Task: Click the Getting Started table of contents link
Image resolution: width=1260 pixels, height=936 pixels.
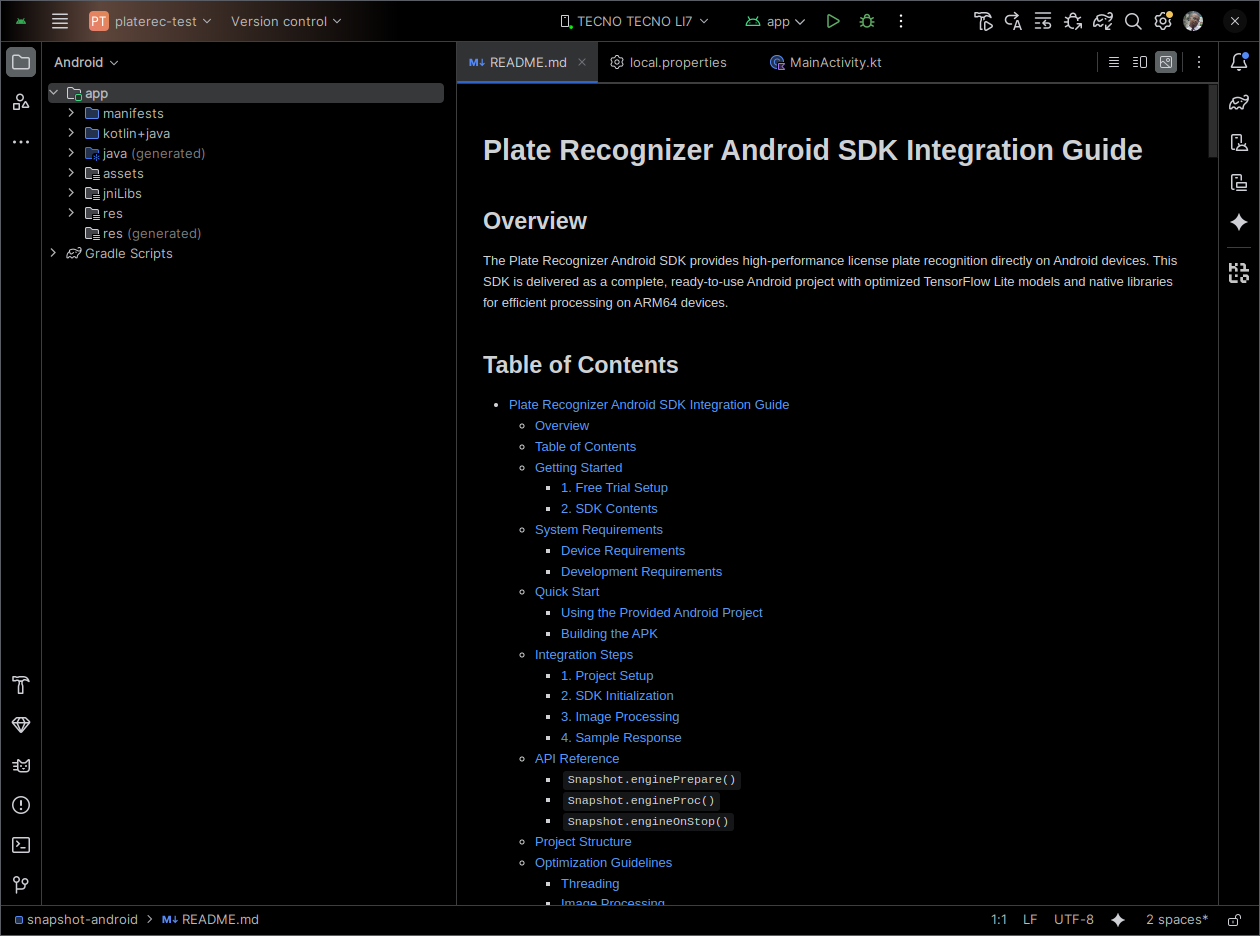Action: point(578,467)
